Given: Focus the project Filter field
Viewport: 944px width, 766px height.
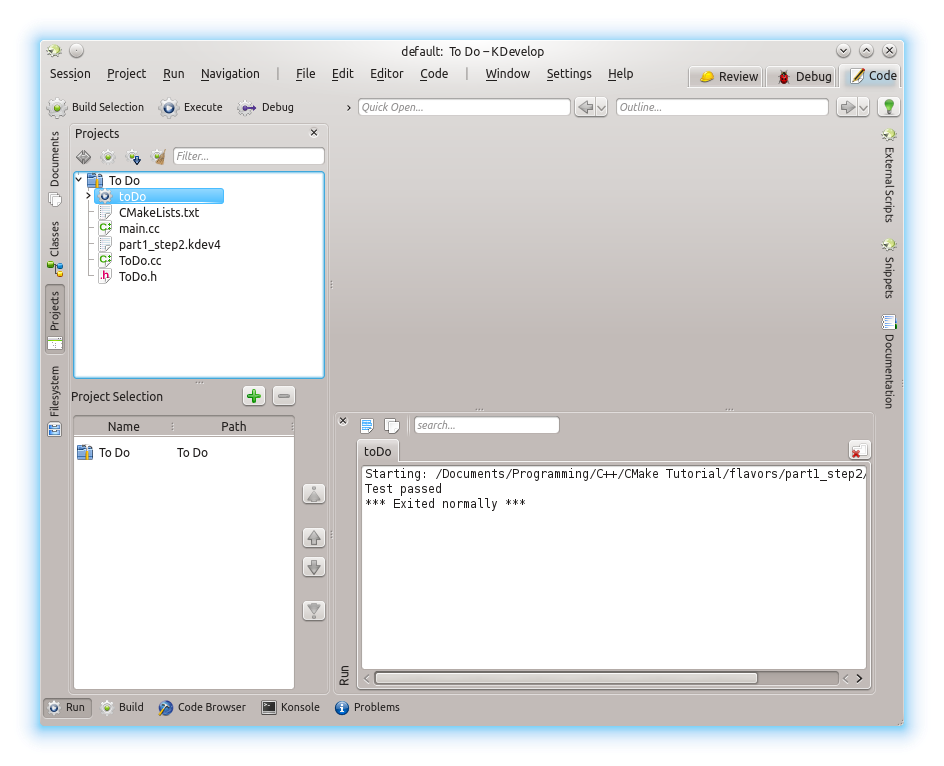Looking at the screenshot, I should (249, 156).
